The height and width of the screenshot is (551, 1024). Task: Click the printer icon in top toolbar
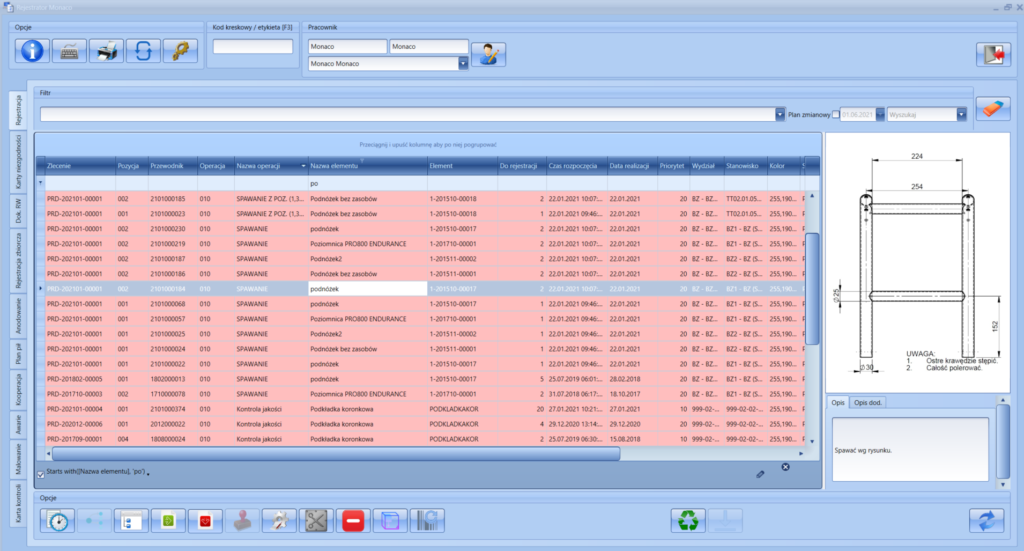[x=105, y=51]
